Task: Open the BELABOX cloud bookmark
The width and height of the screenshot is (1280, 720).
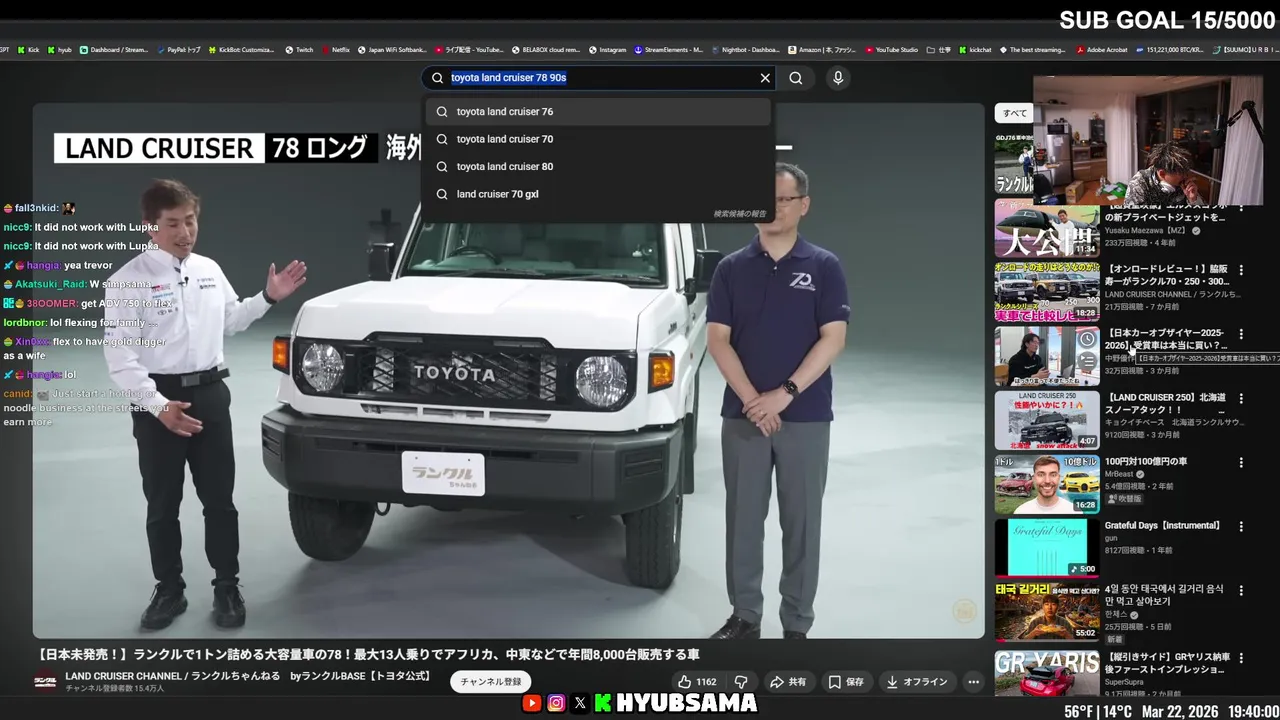Action: pos(546,49)
